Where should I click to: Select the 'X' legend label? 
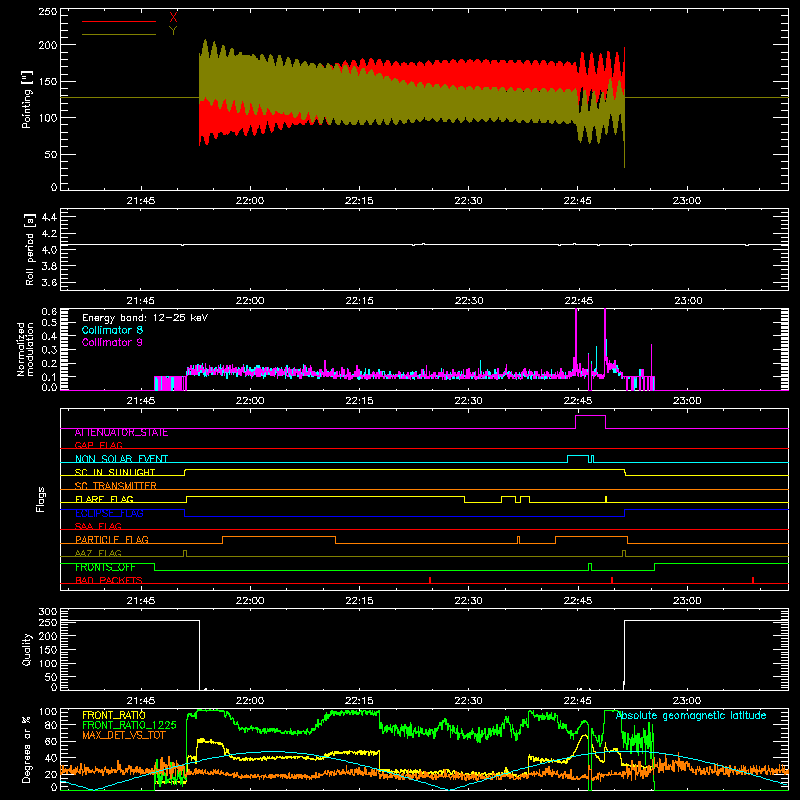click(x=173, y=18)
